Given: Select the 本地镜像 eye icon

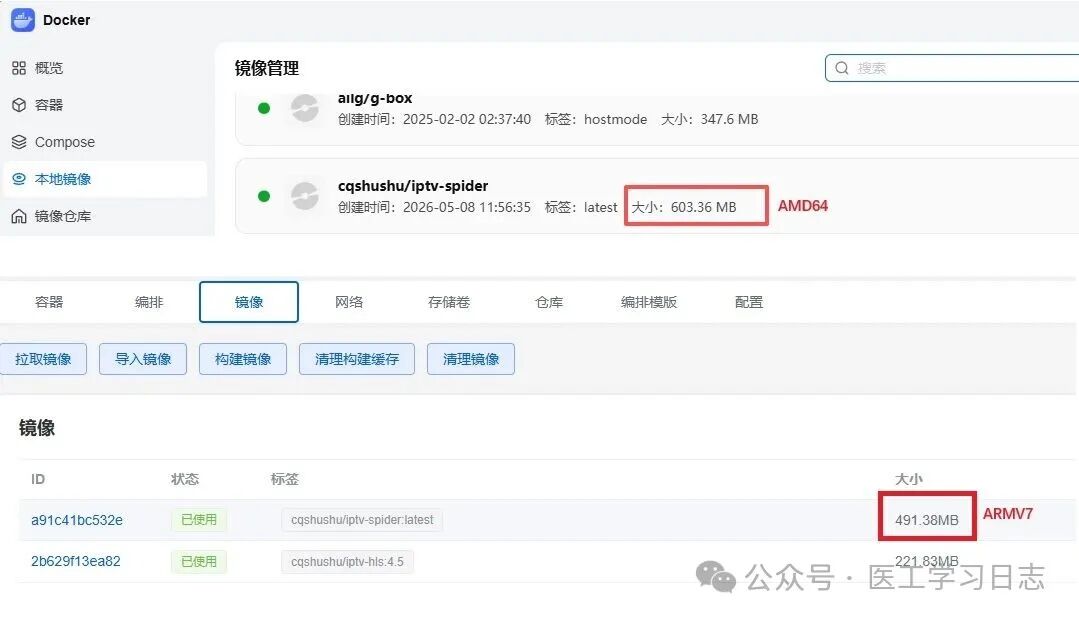Looking at the screenshot, I should click(x=19, y=179).
